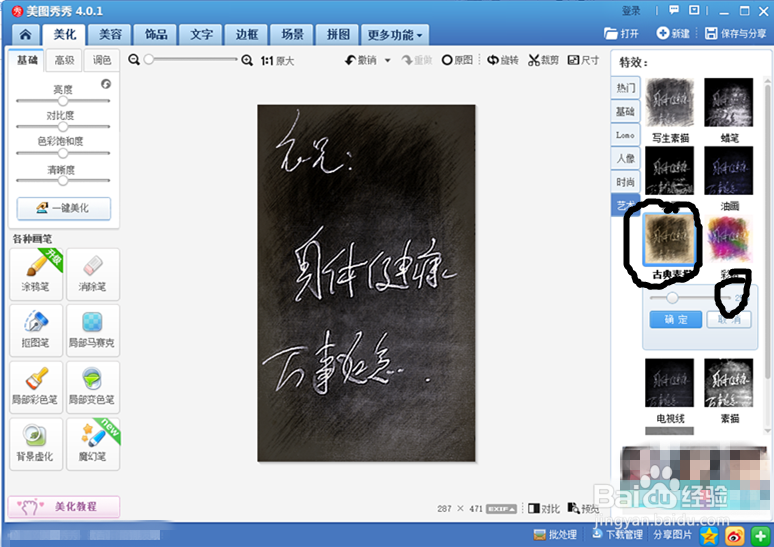Show the original with 原图
This screenshot has height=547, width=774.
[457, 60]
